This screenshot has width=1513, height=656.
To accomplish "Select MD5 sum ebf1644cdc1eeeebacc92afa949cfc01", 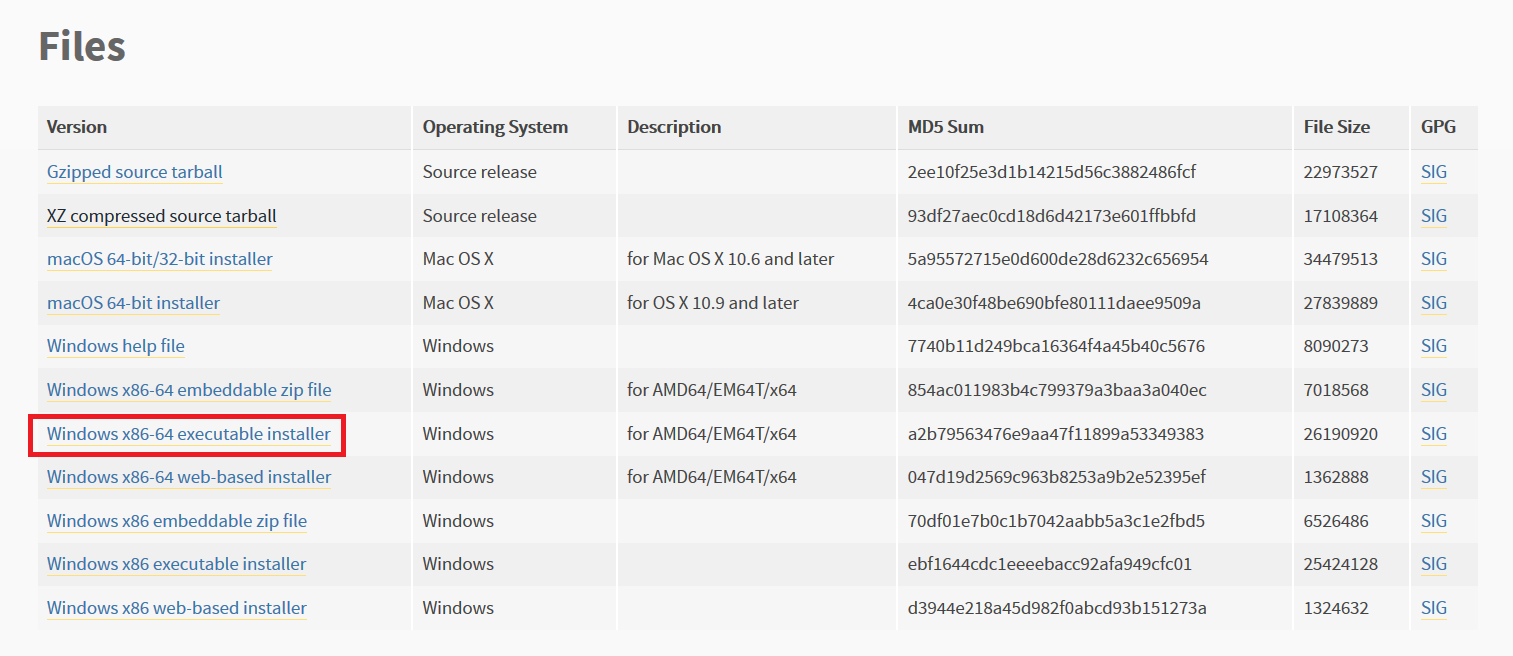I will point(1050,564).
